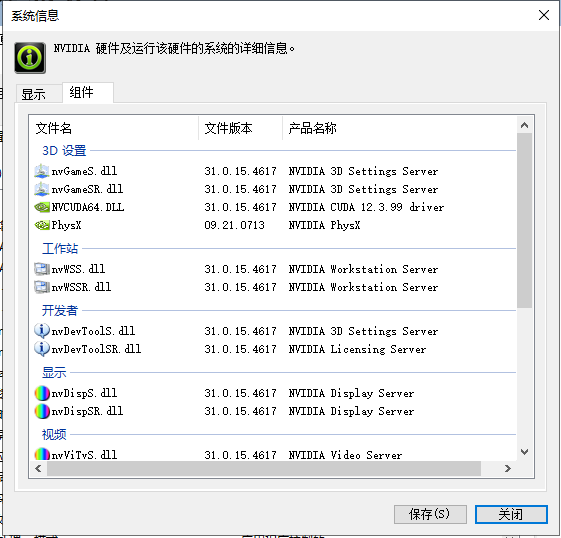Switch to the 显示 tab
The height and width of the screenshot is (538, 561).
tap(39, 94)
